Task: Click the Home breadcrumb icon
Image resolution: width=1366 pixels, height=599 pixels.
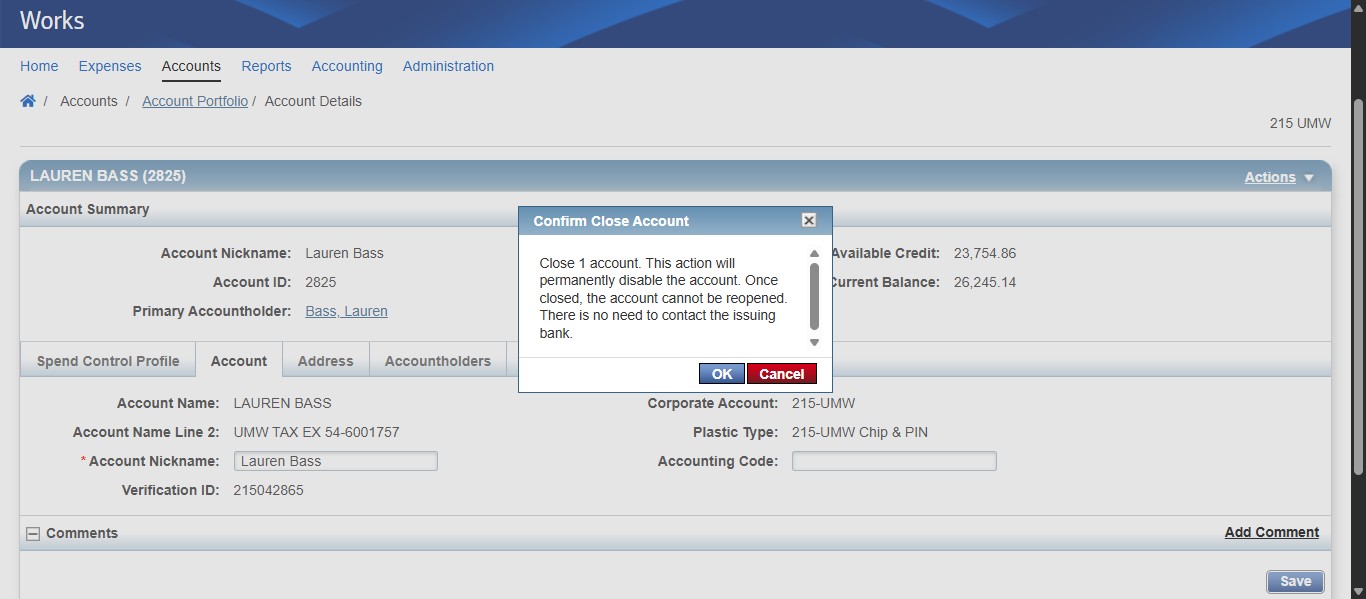Action: click(28, 101)
